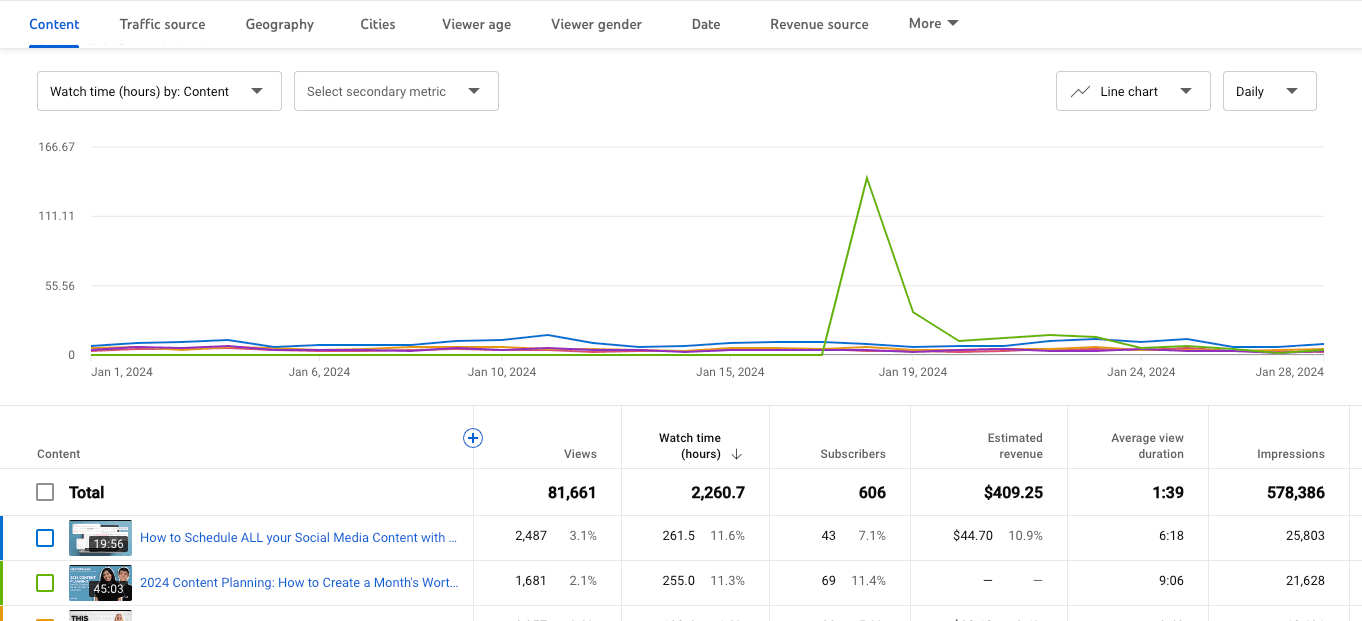Image resolution: width=1362 pixels, height=621 pixels.
Task: Check the Total row checkbox
Action: [45, 492]
